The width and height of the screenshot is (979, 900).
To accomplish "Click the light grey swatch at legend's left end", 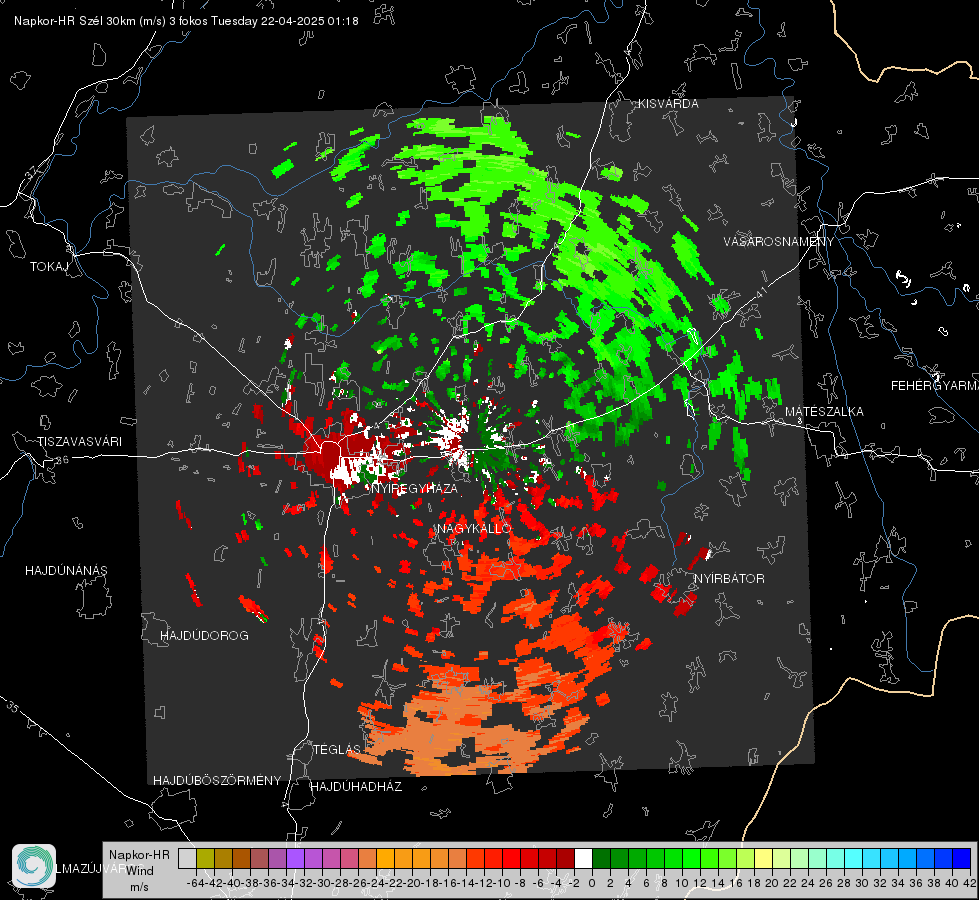I will pyautogui.click(x=187, y=859).
